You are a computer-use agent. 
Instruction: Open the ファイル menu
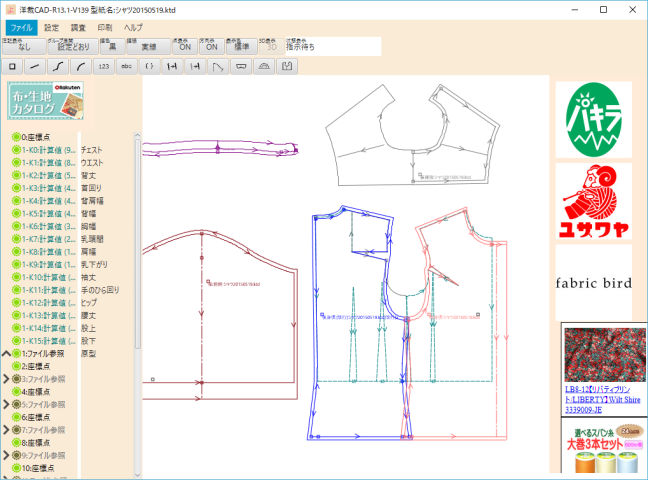coord(21,27)
